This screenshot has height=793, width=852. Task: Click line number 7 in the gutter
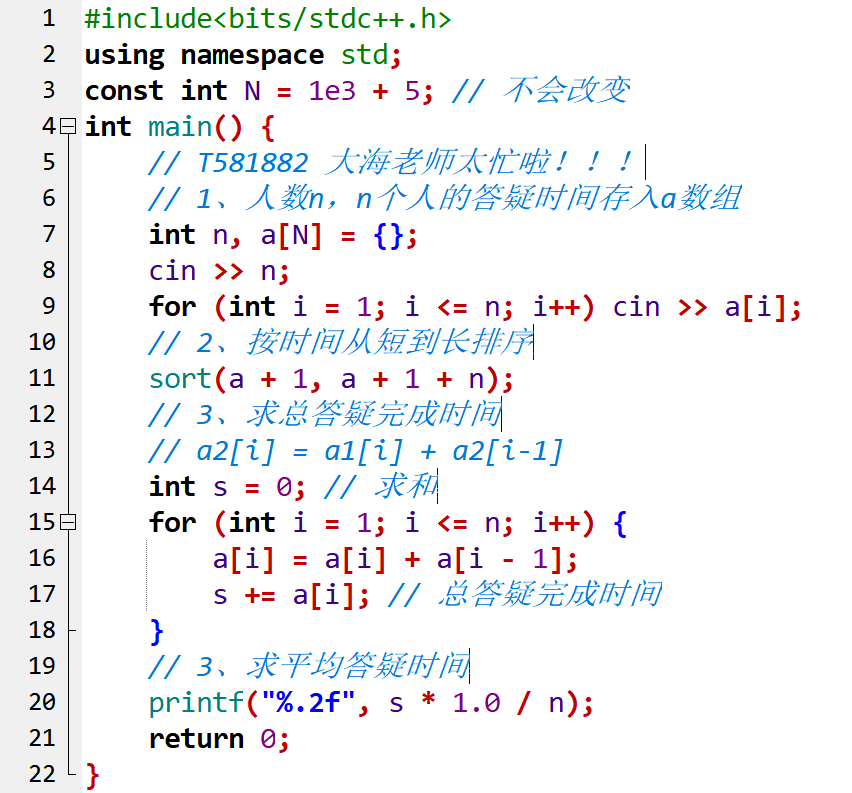(x=48, y=234)
